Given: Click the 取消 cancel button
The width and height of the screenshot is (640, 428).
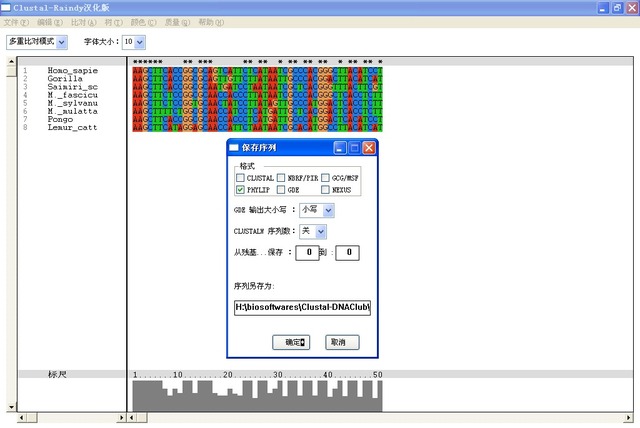Looking at the screenshot, I should click(342, 342).
